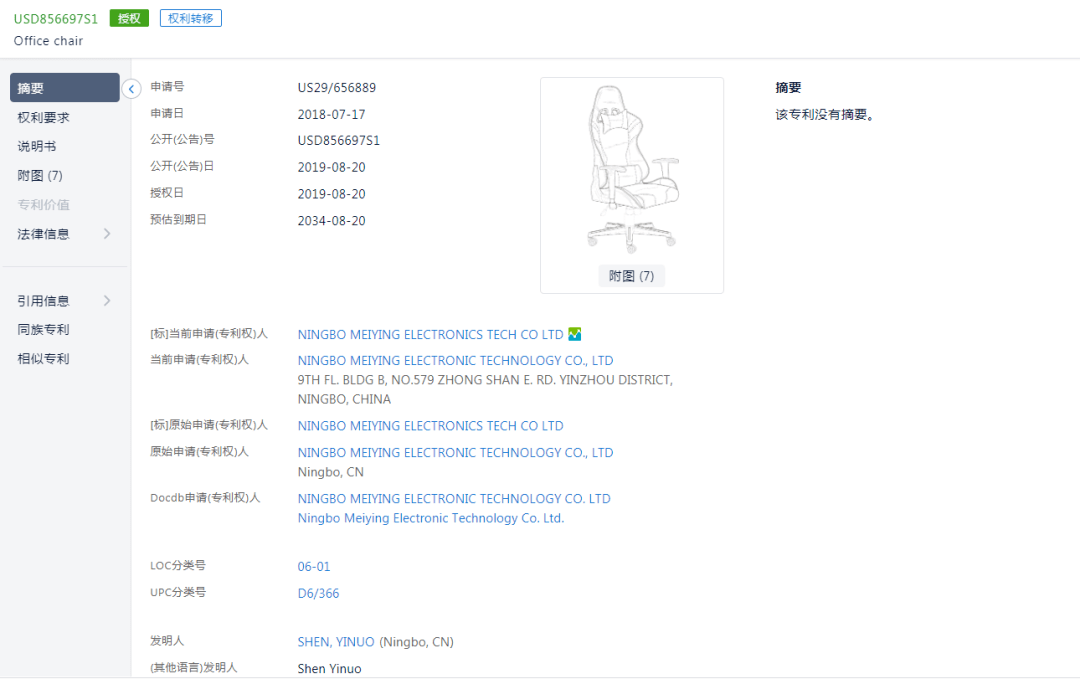This screenshot has height=679, width=1080.
Task: Click the 权利转移 tag
Action: (190, 18)
